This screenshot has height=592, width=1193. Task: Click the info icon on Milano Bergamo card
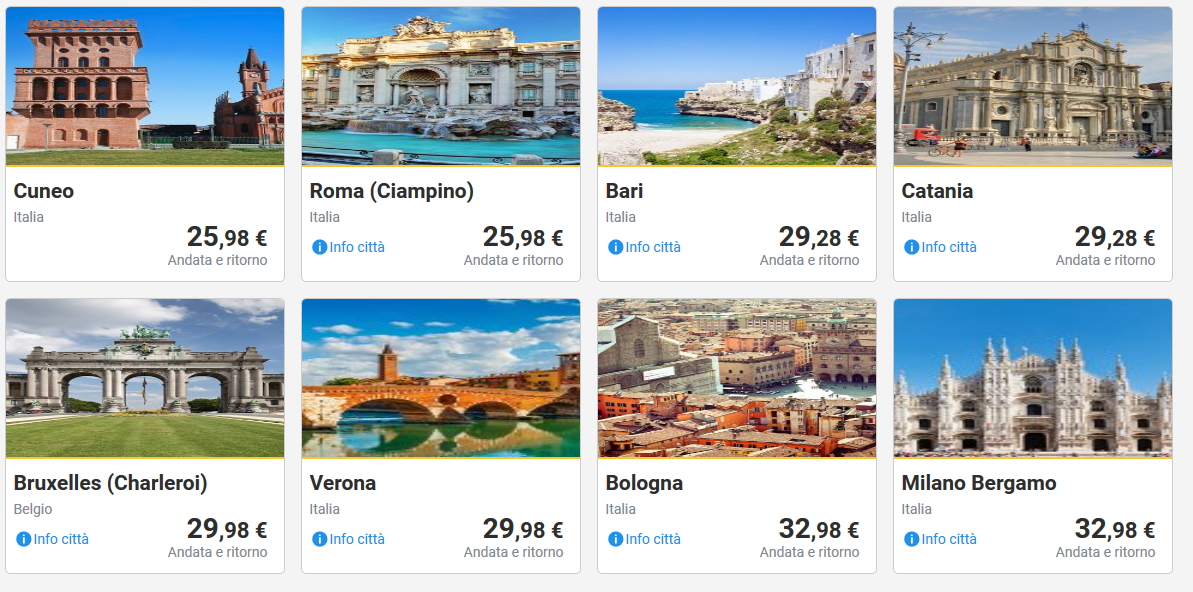[911, 539]
